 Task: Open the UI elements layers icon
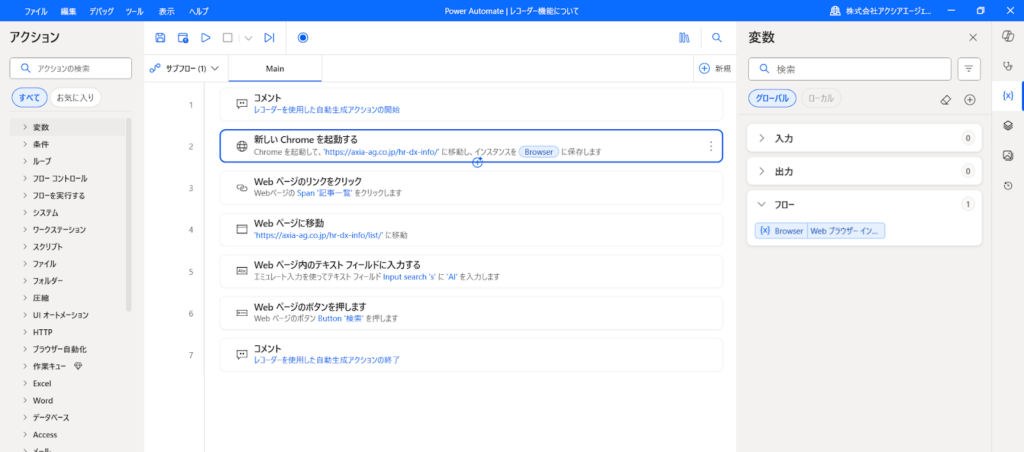click(1008, 125)
